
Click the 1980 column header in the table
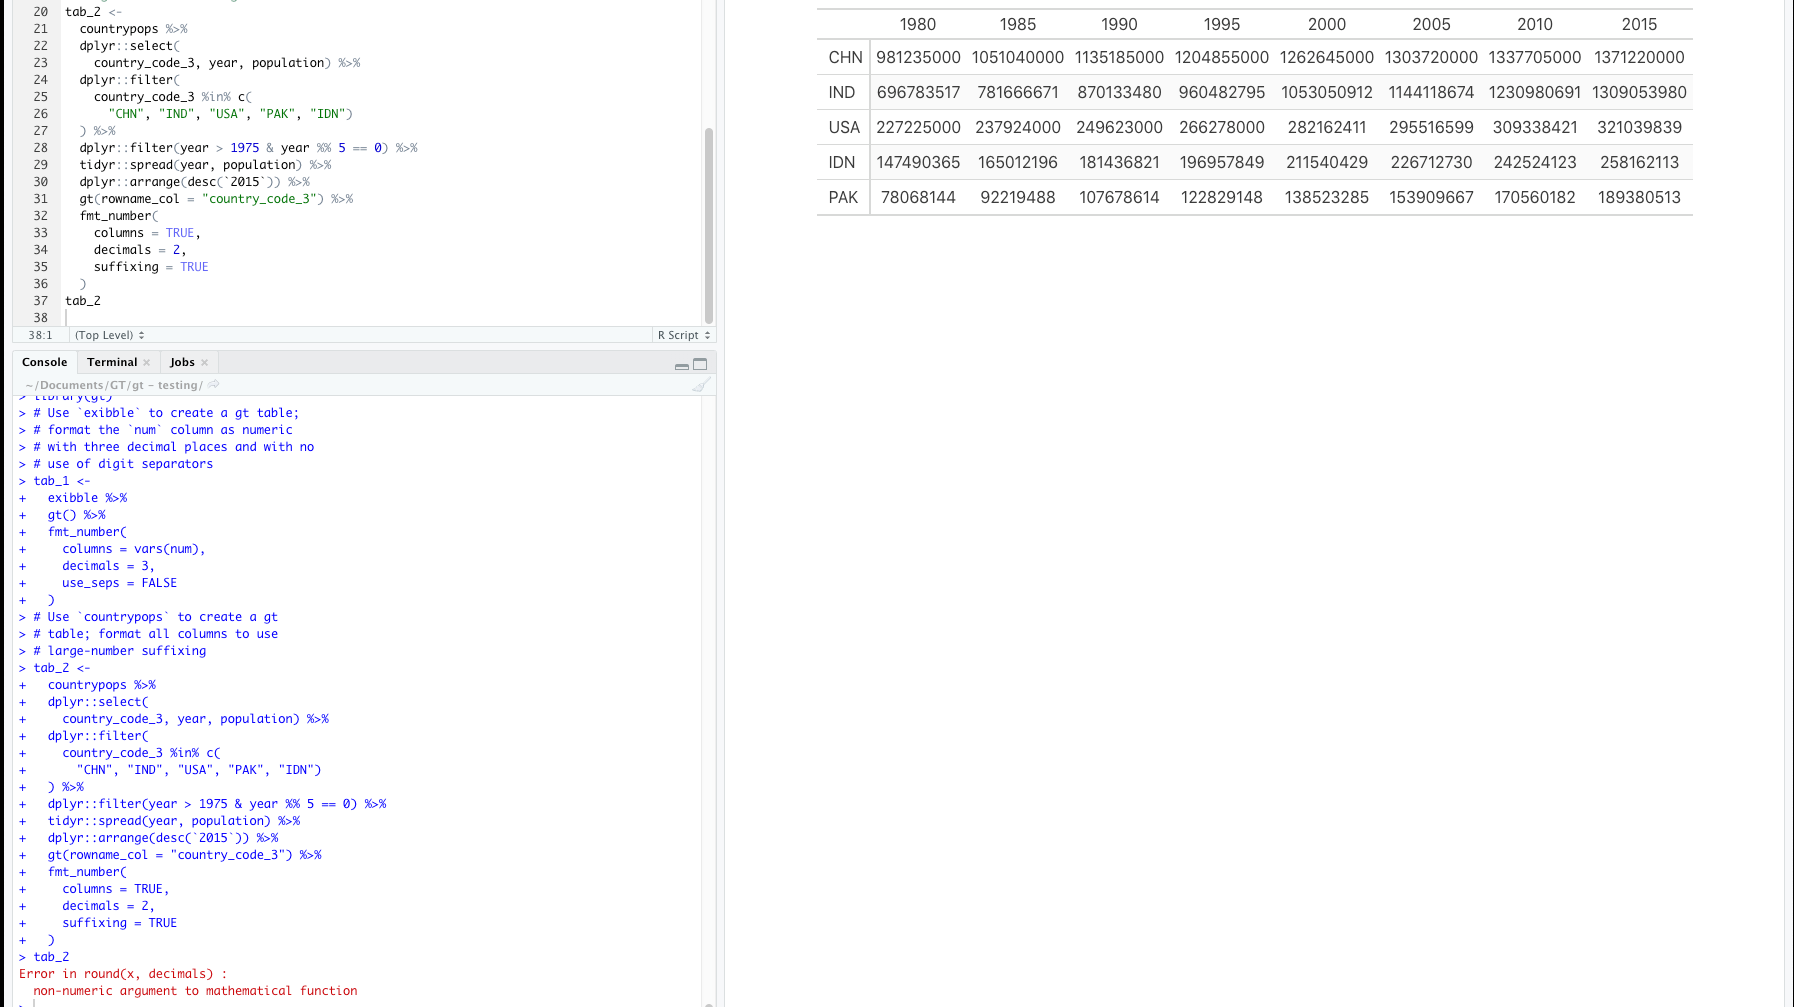[918, 24]
